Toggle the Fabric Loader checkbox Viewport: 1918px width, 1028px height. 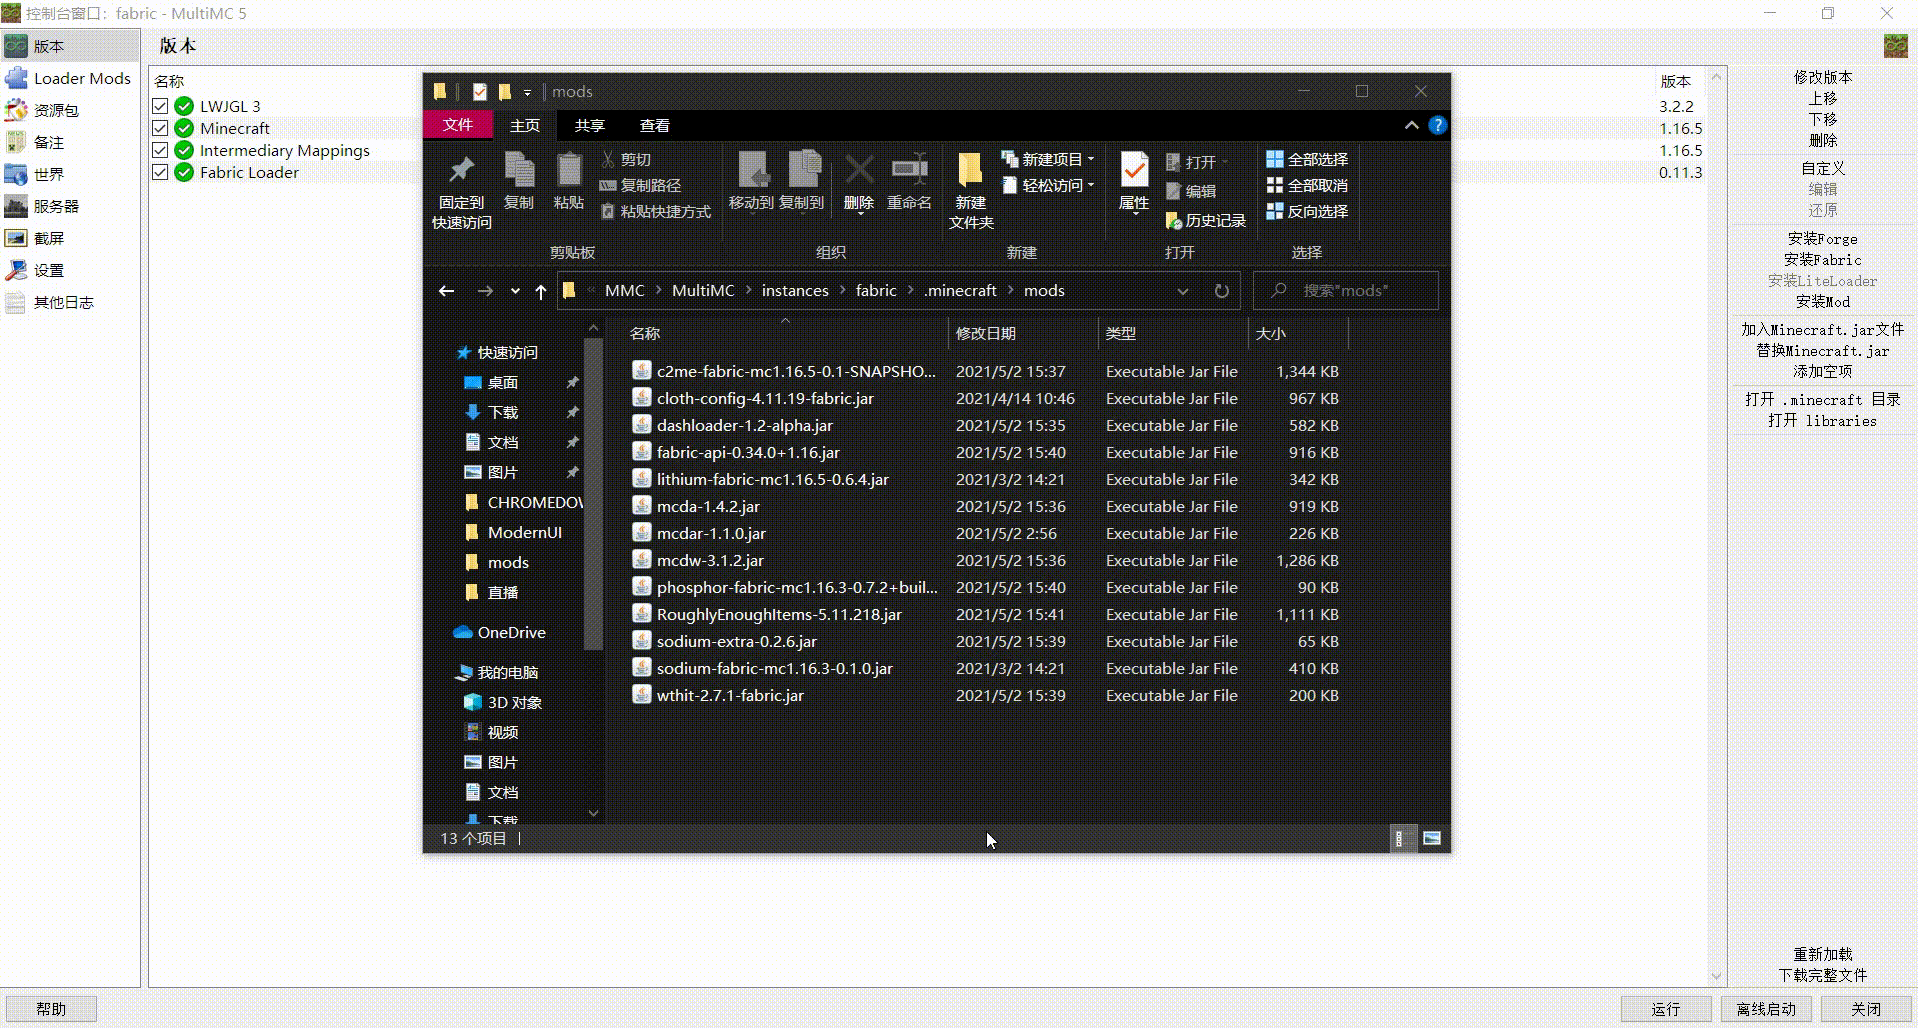pos(160,172)
